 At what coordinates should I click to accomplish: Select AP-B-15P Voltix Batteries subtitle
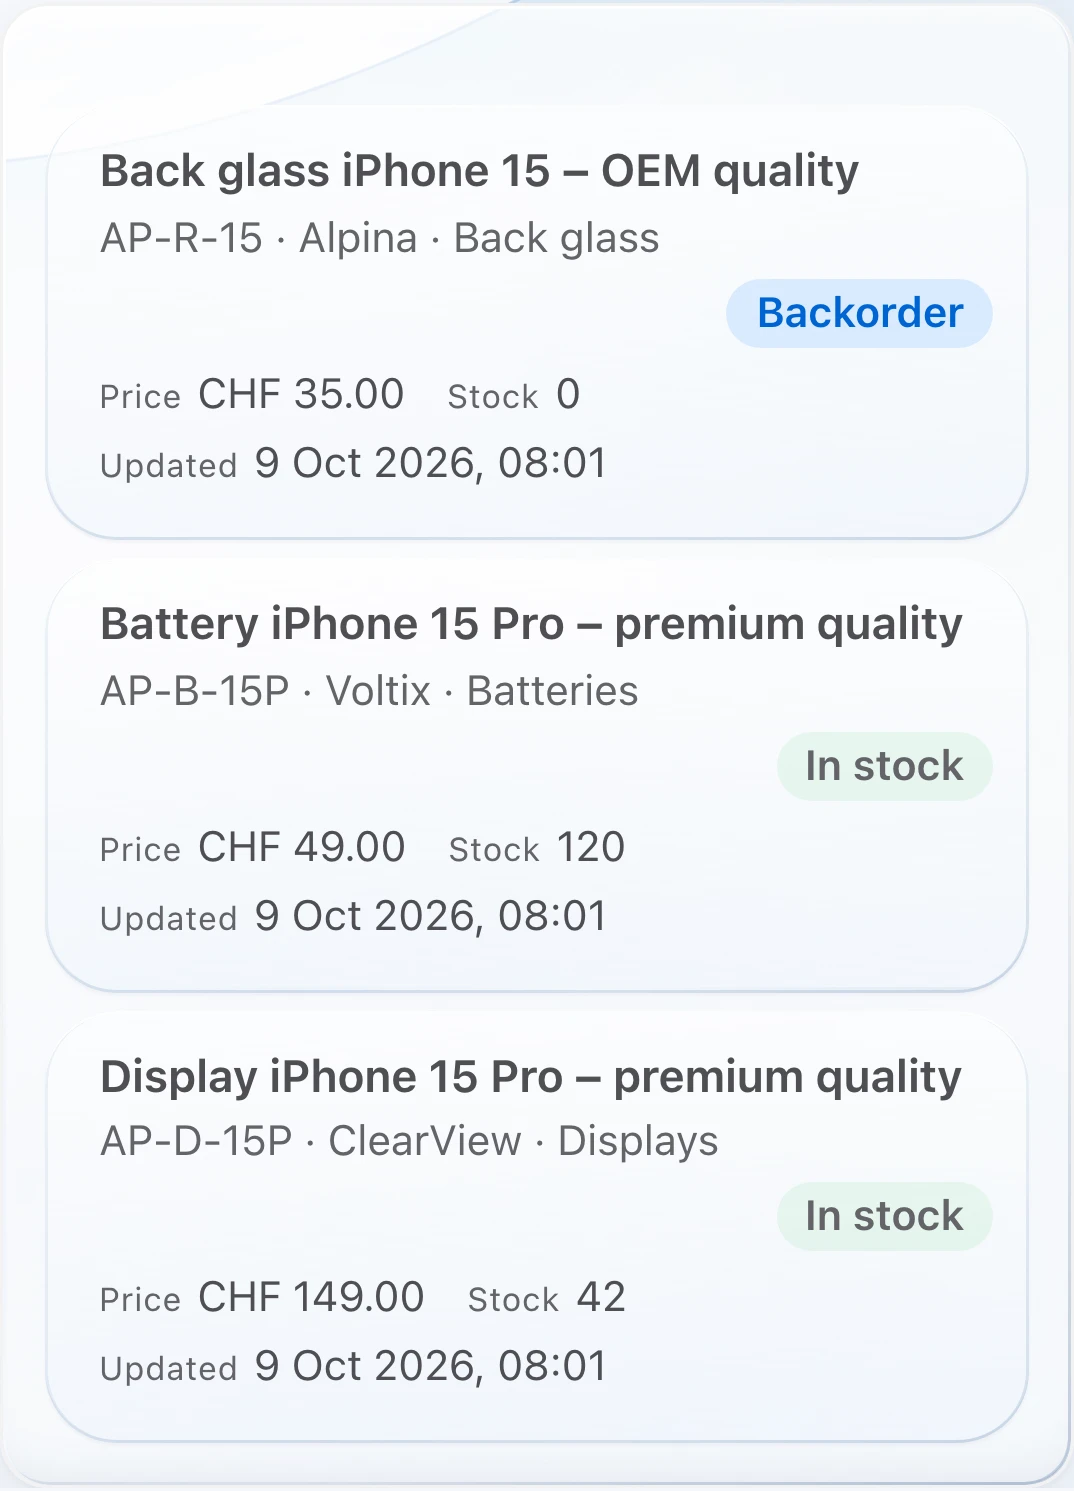(x=369, y=691)
